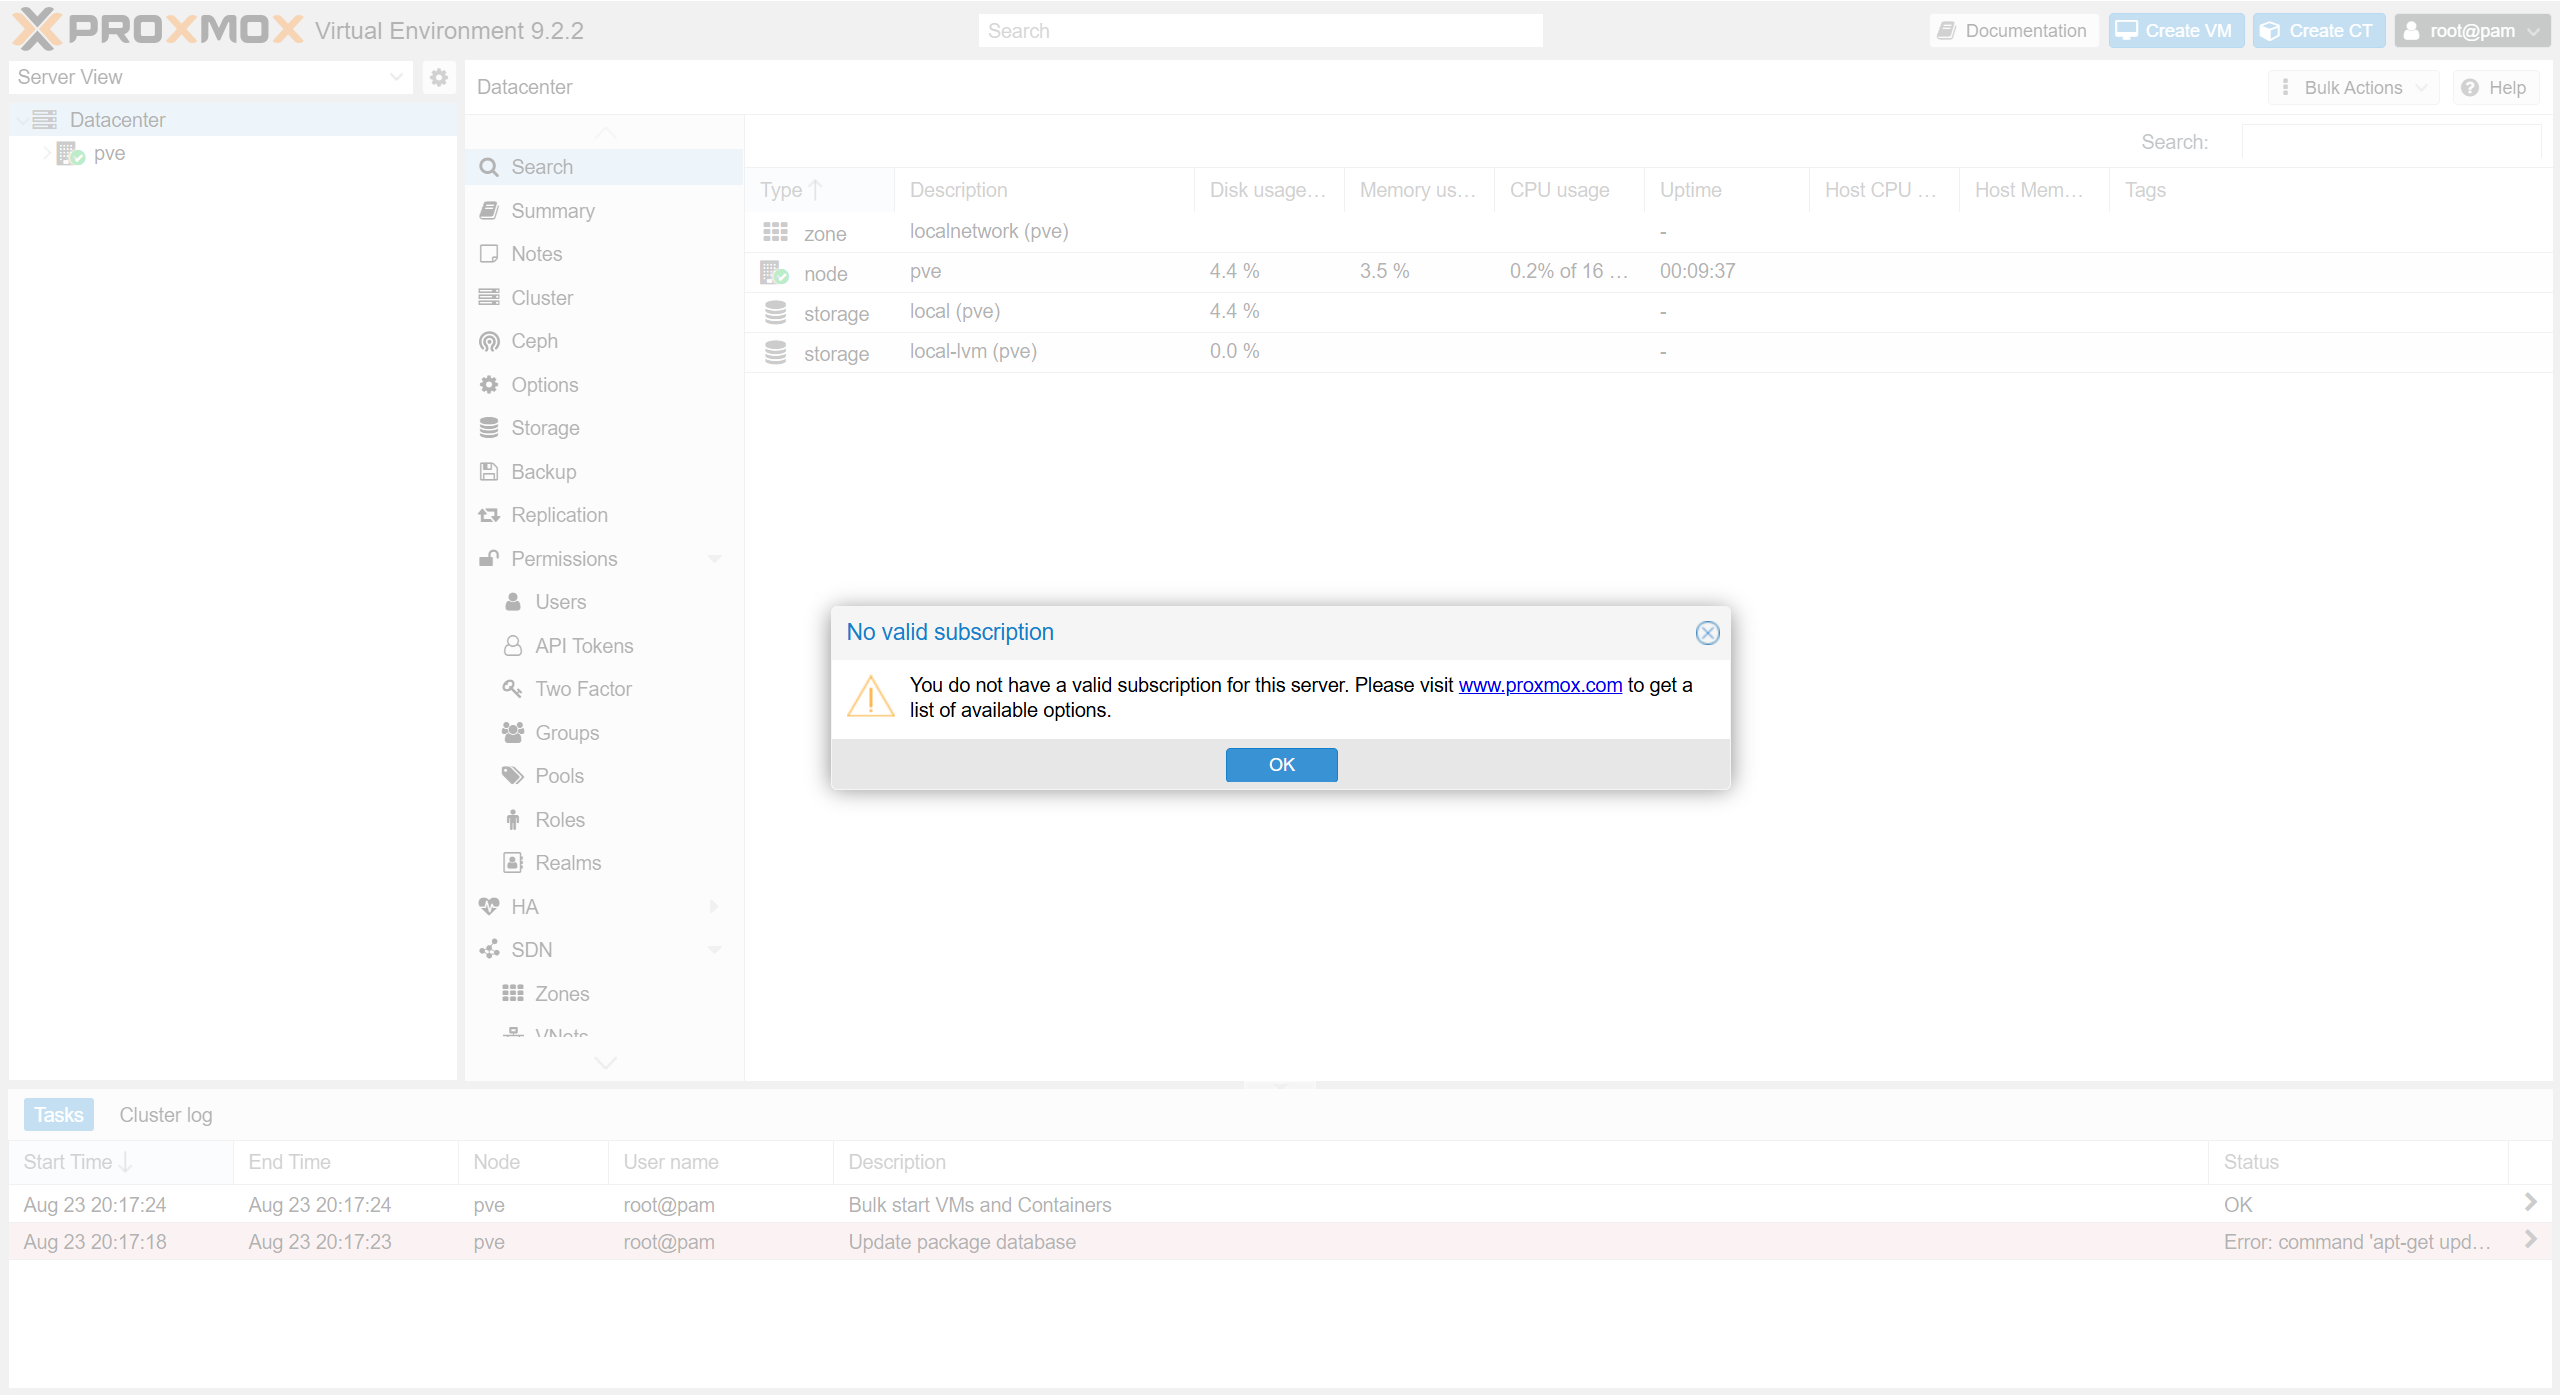Sort by the Uptime column header

(1726, 190)
